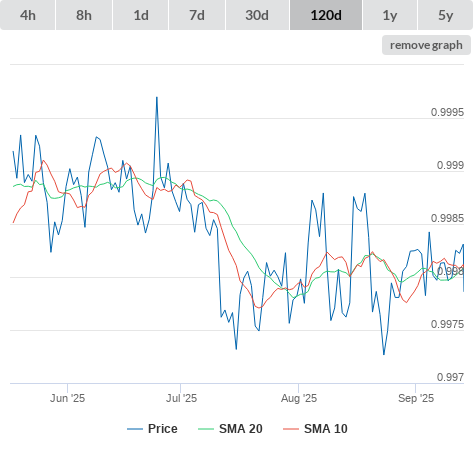
Task: Click the Aug '25 axis label
Action: (299, 398)
